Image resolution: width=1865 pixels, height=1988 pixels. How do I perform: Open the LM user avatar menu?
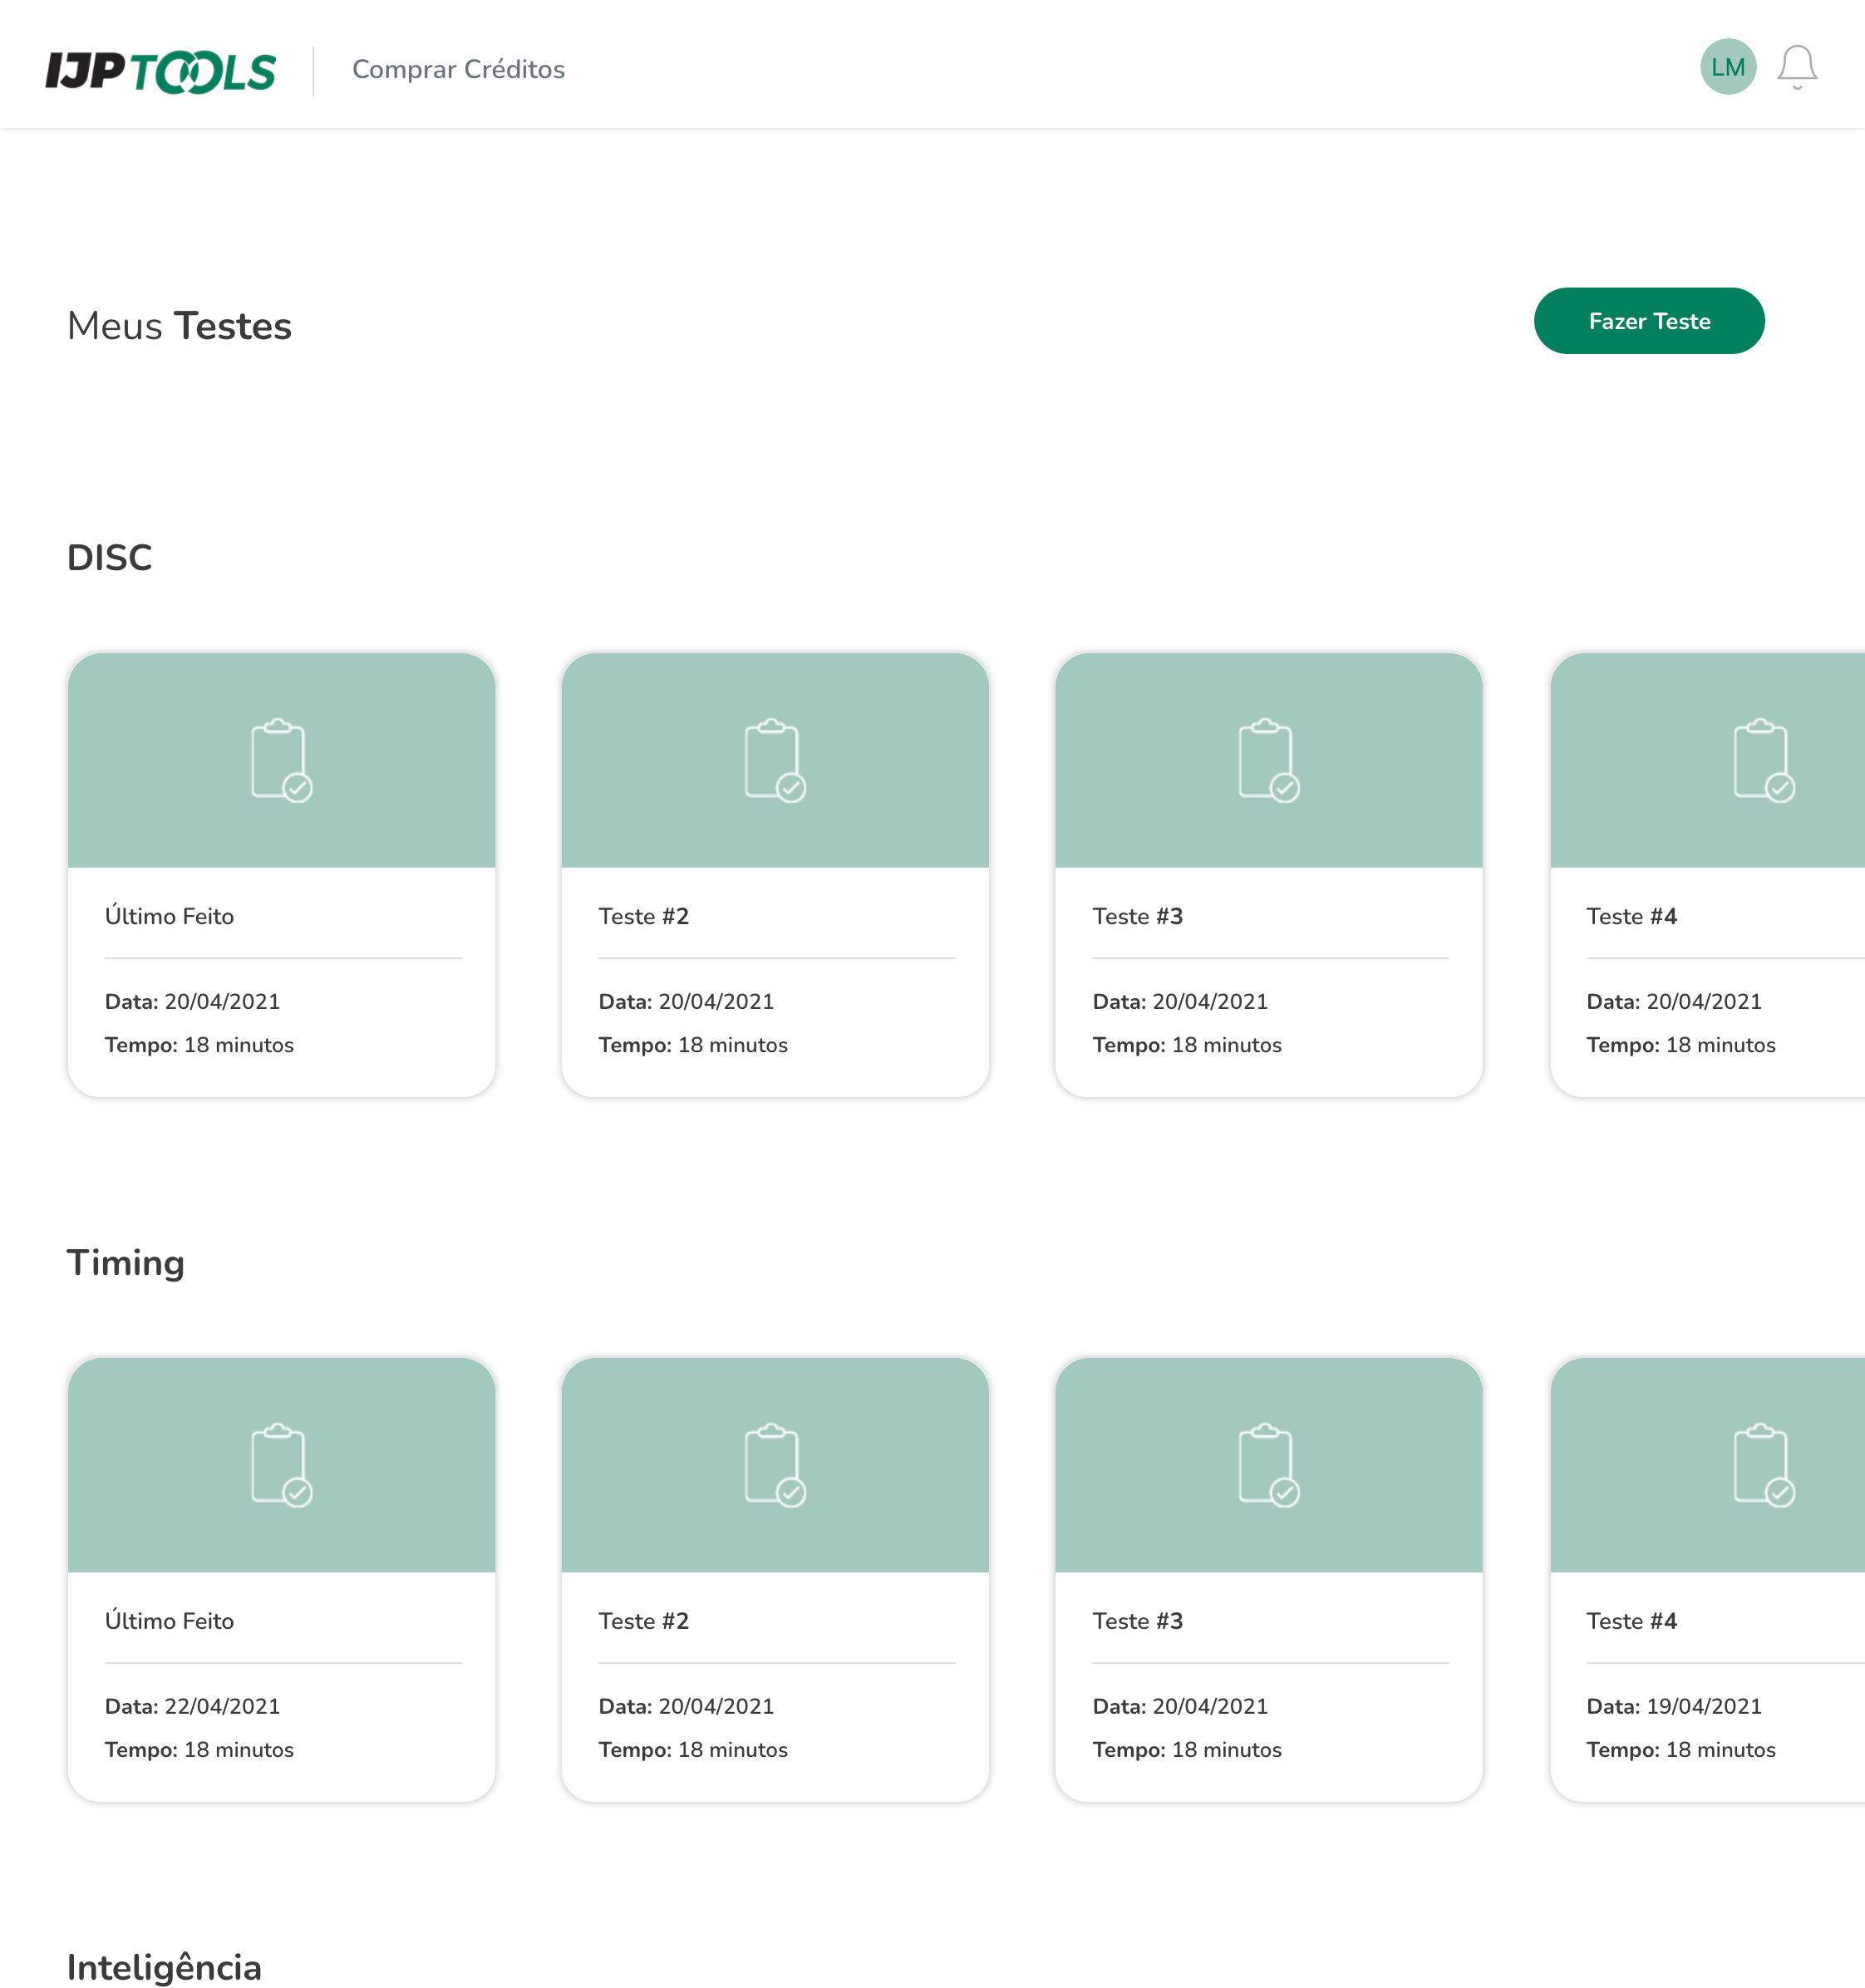tap(1728, 67)
